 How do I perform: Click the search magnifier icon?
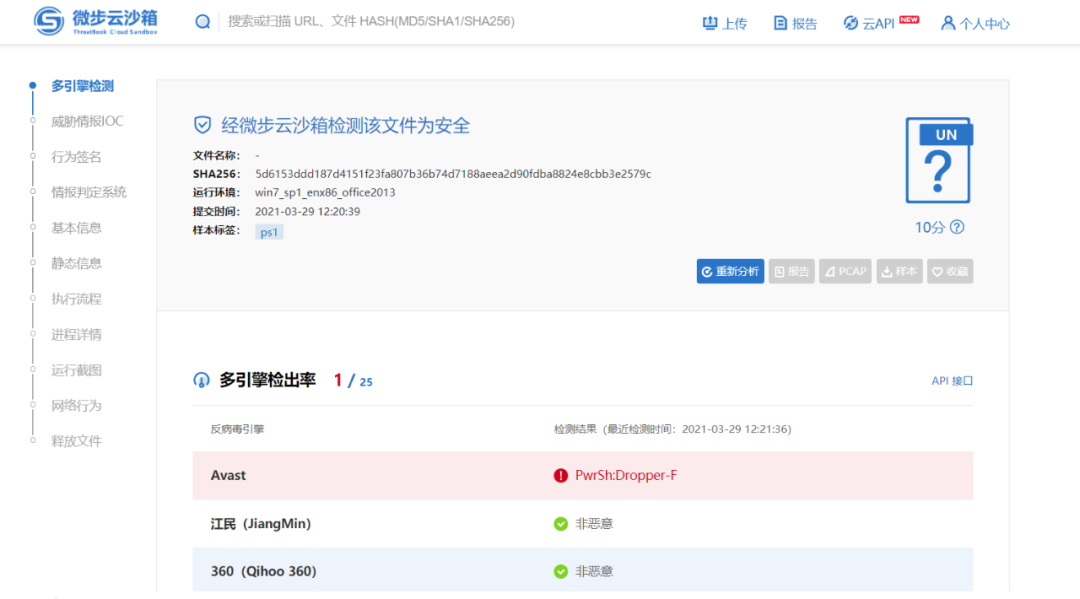202,22
